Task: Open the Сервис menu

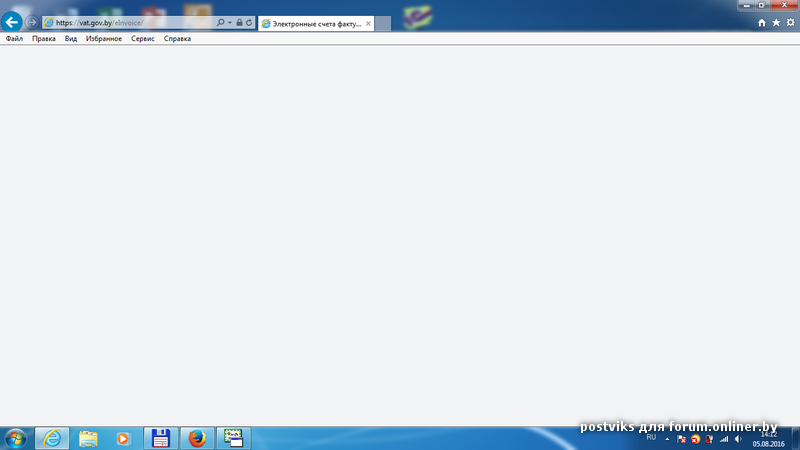Action: [143, 39]
